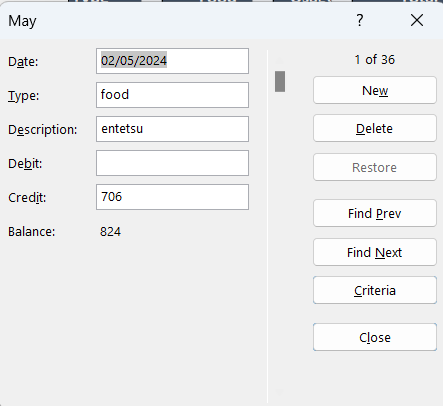Click the Date label
Screen dimensions: 443x406
pyautogui.click(x=23, y=62)
